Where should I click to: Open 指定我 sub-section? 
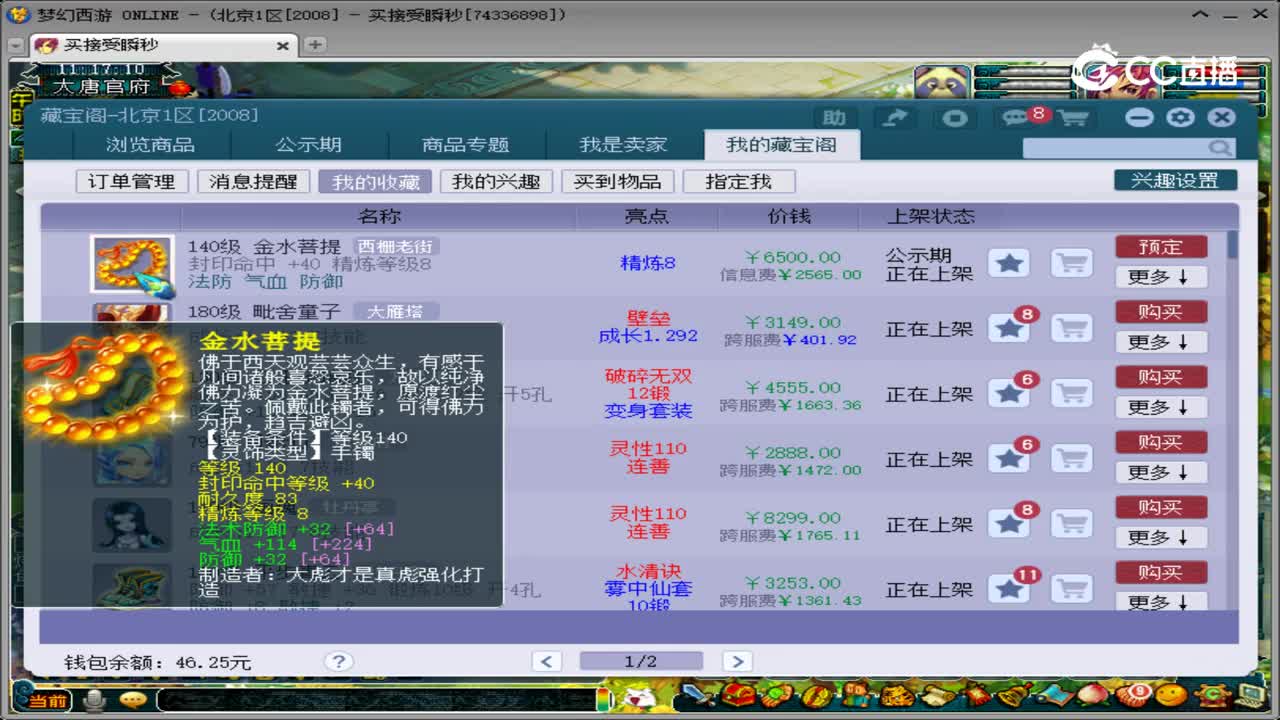click(x=739, y=181)
